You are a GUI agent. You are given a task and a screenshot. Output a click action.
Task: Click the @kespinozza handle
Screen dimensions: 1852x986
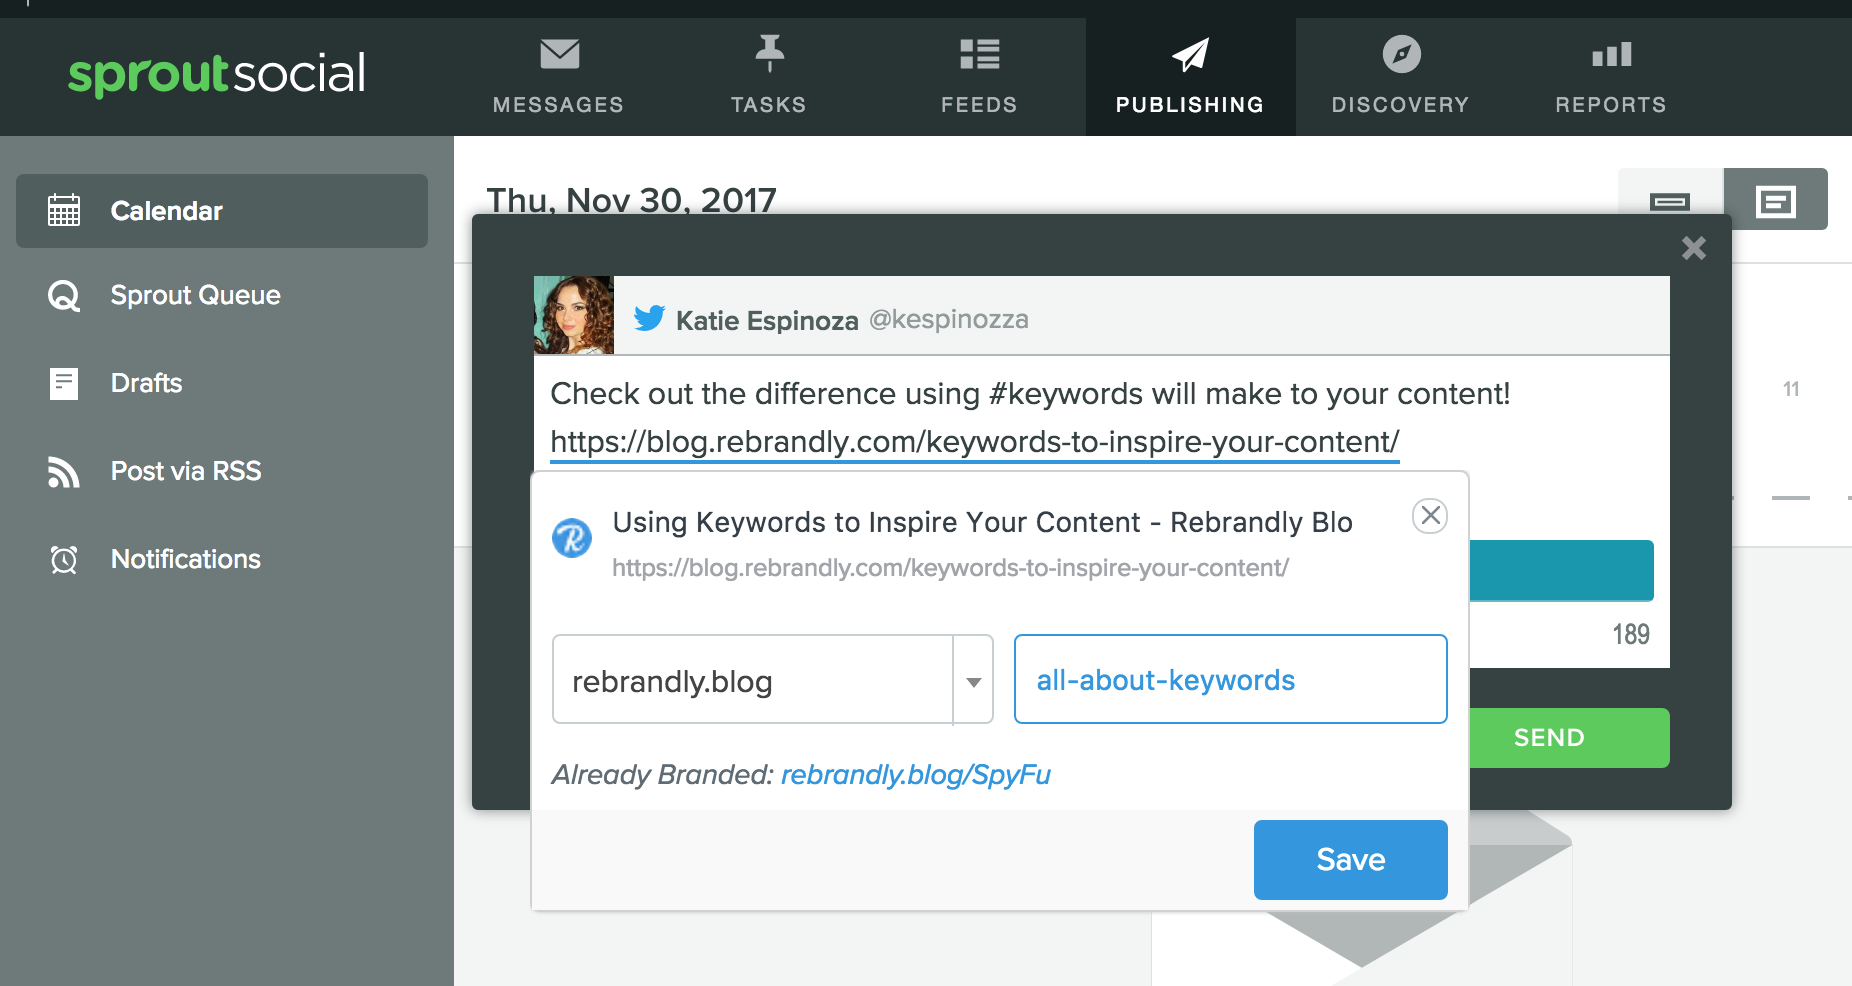click(949, 319)
